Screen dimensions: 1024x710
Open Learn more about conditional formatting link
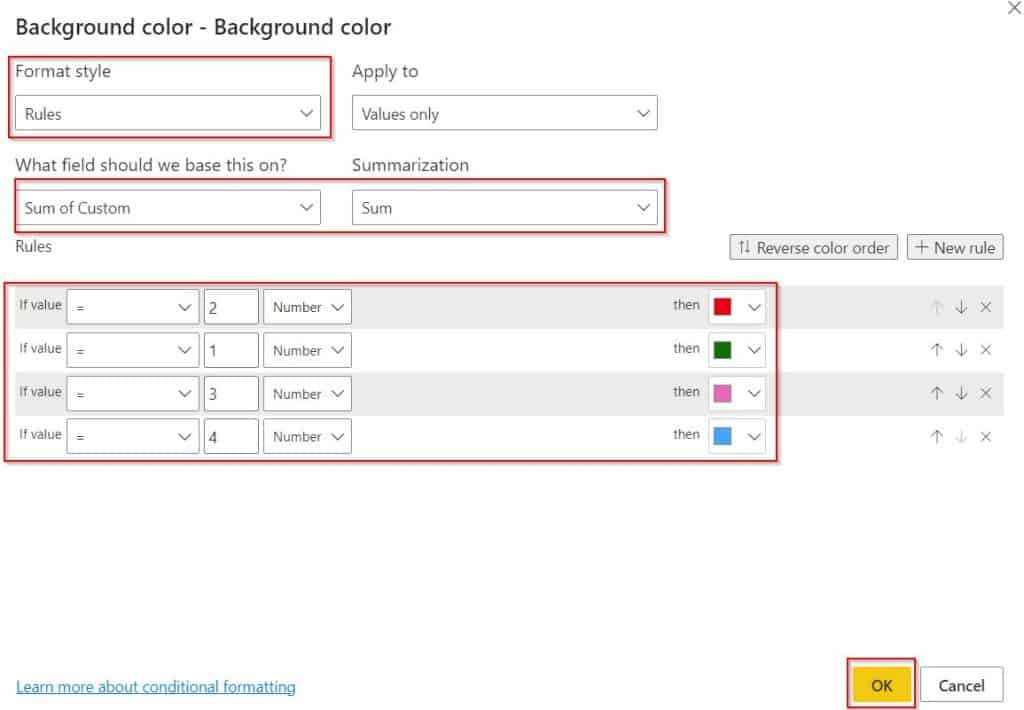[x=155, y=686]
